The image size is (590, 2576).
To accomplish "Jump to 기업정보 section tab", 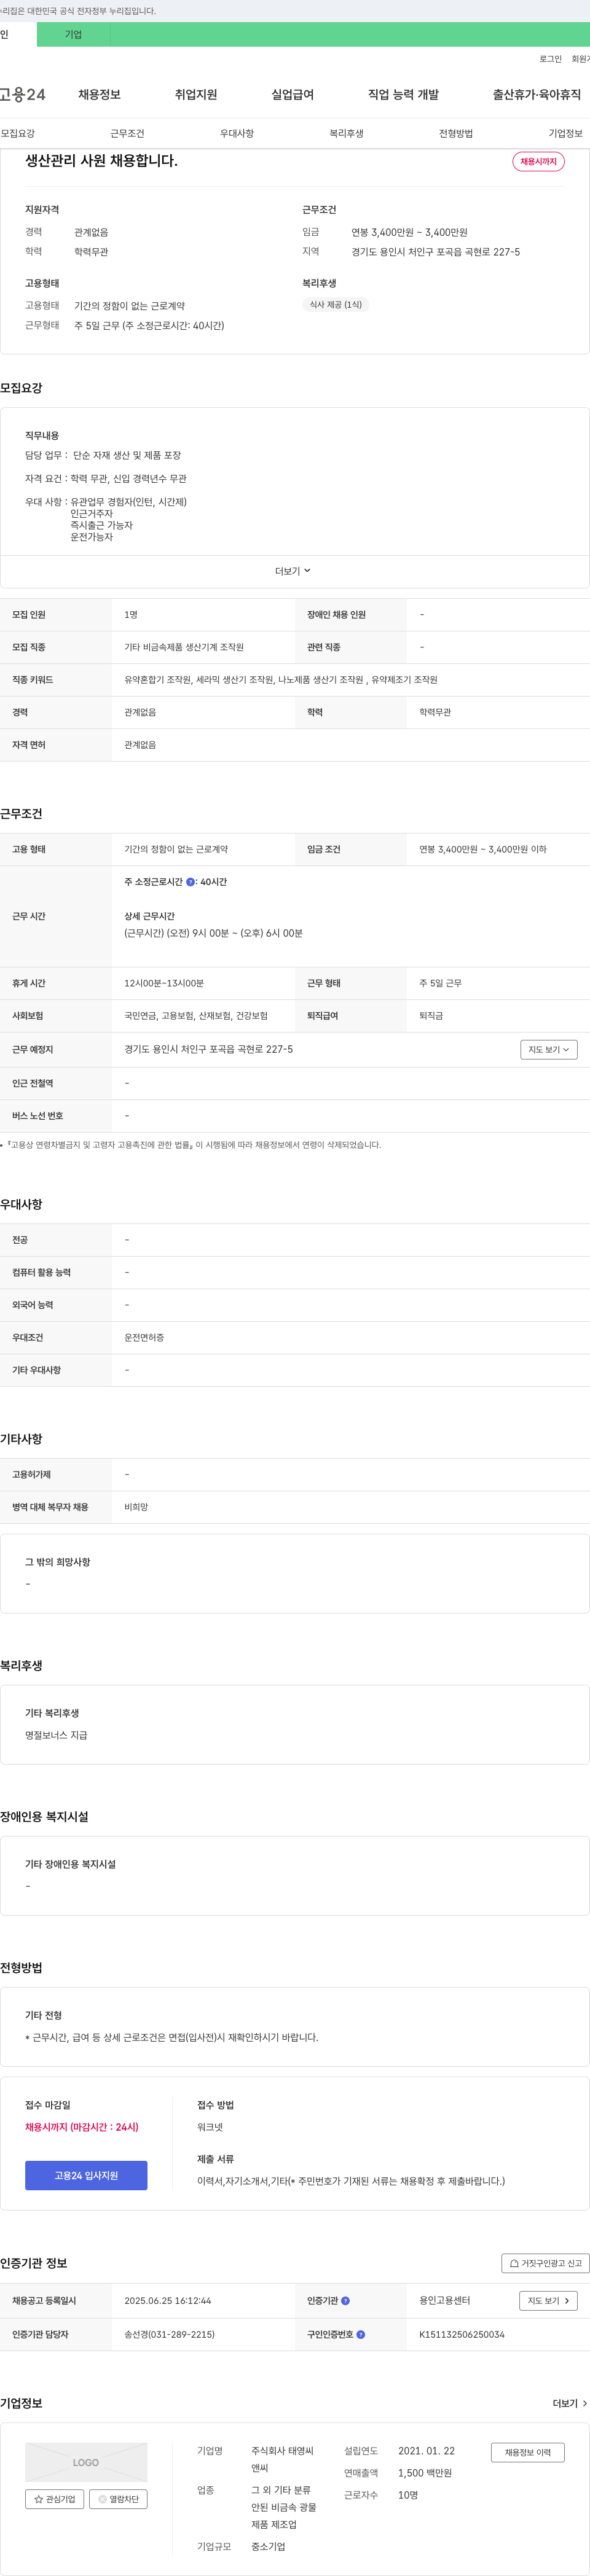I will [565, 134].
